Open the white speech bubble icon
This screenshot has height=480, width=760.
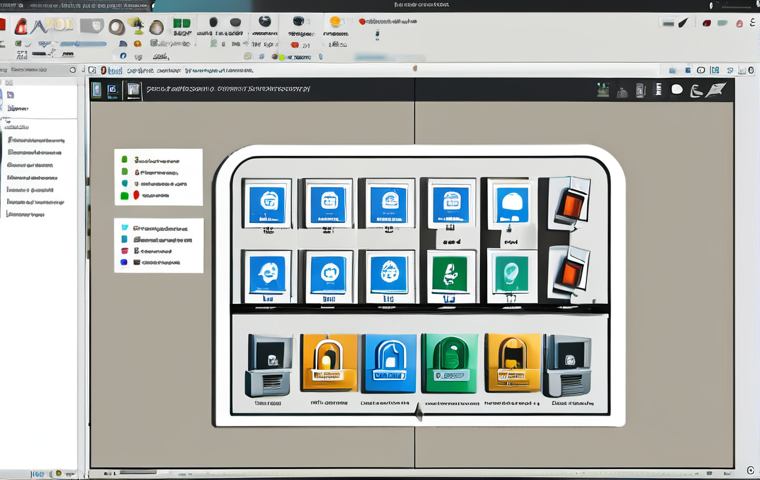pyautogui.click(x=677, y=90)
